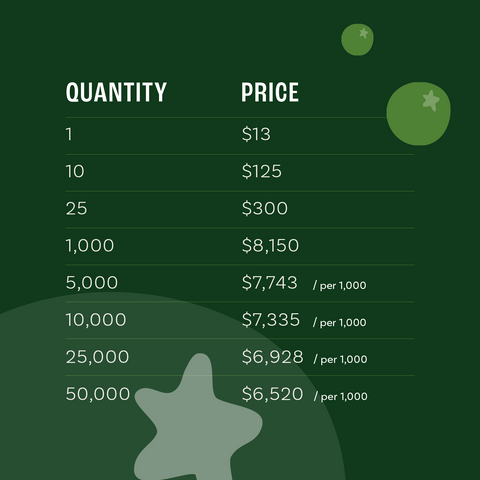Click the PRICE column heading
The height and width of the screenshot is (480, 480).
point(270,92)
